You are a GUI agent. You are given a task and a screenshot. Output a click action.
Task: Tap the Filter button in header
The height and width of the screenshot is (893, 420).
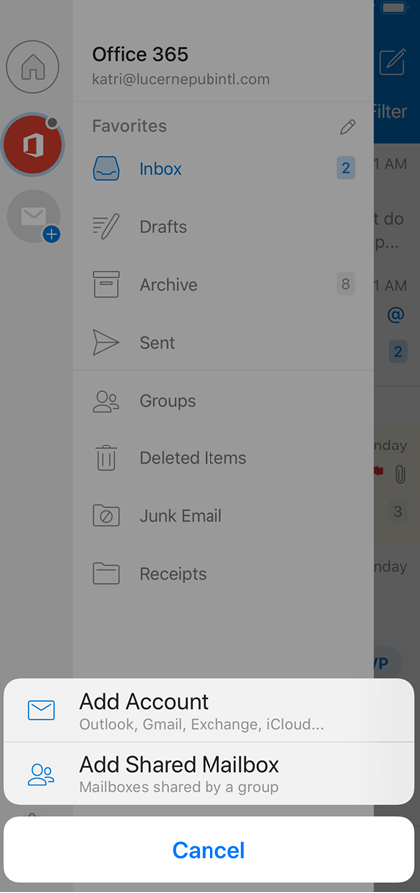(391, 112)
